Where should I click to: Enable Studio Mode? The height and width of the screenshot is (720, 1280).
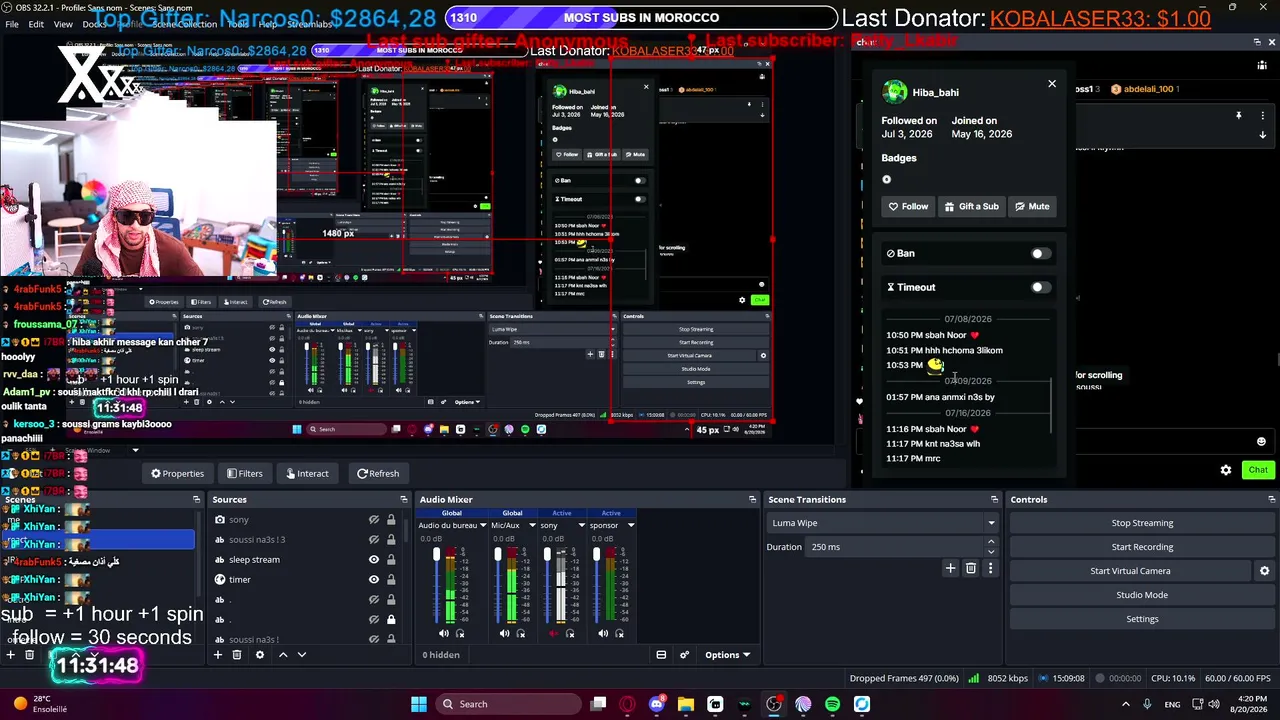1142,595
